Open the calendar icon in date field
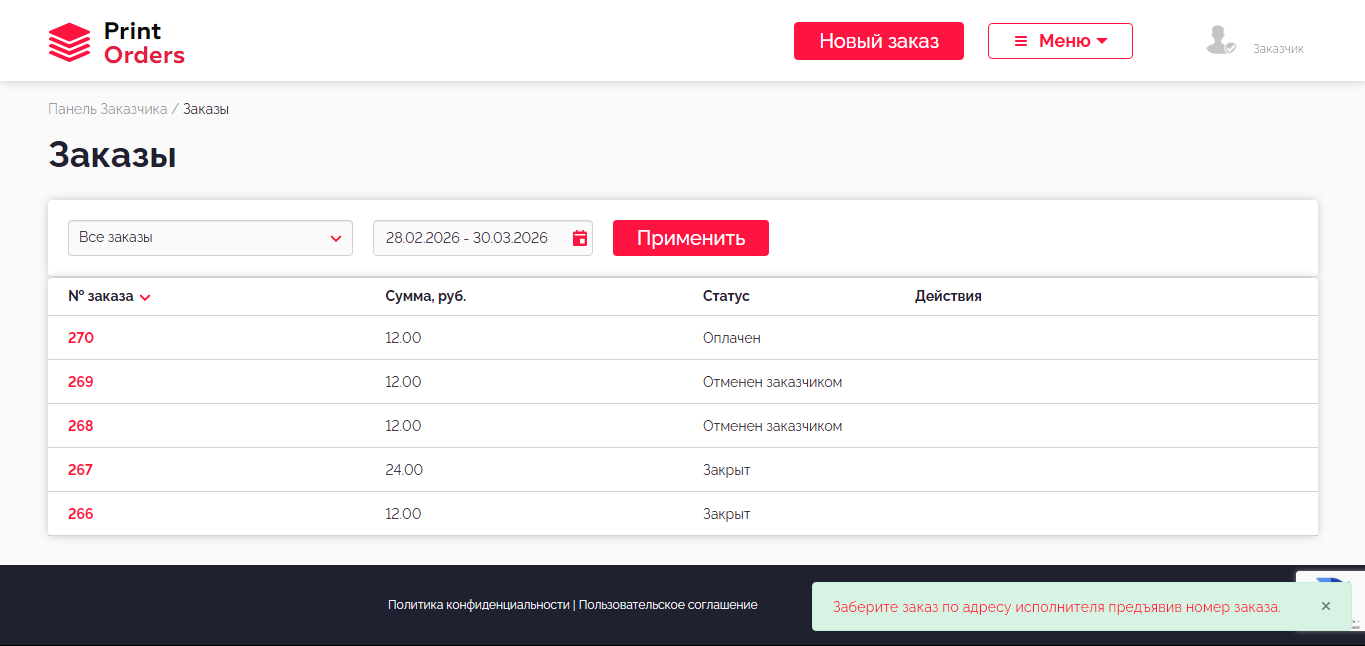This screenshot has width=1365, height=646. coord(579,238)
